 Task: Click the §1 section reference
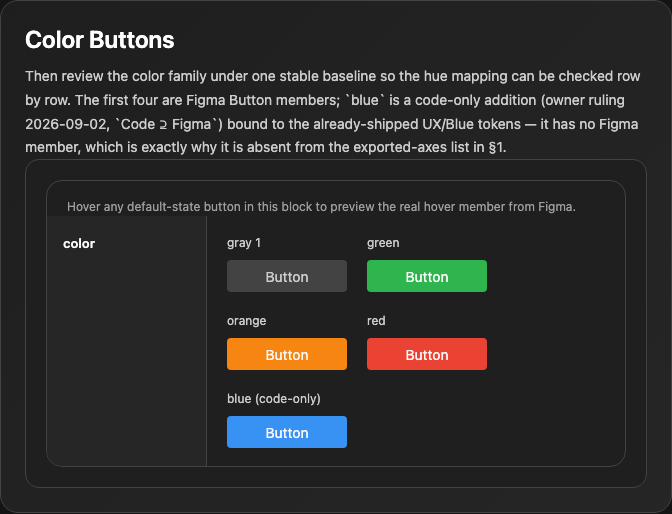coord(497,147)
